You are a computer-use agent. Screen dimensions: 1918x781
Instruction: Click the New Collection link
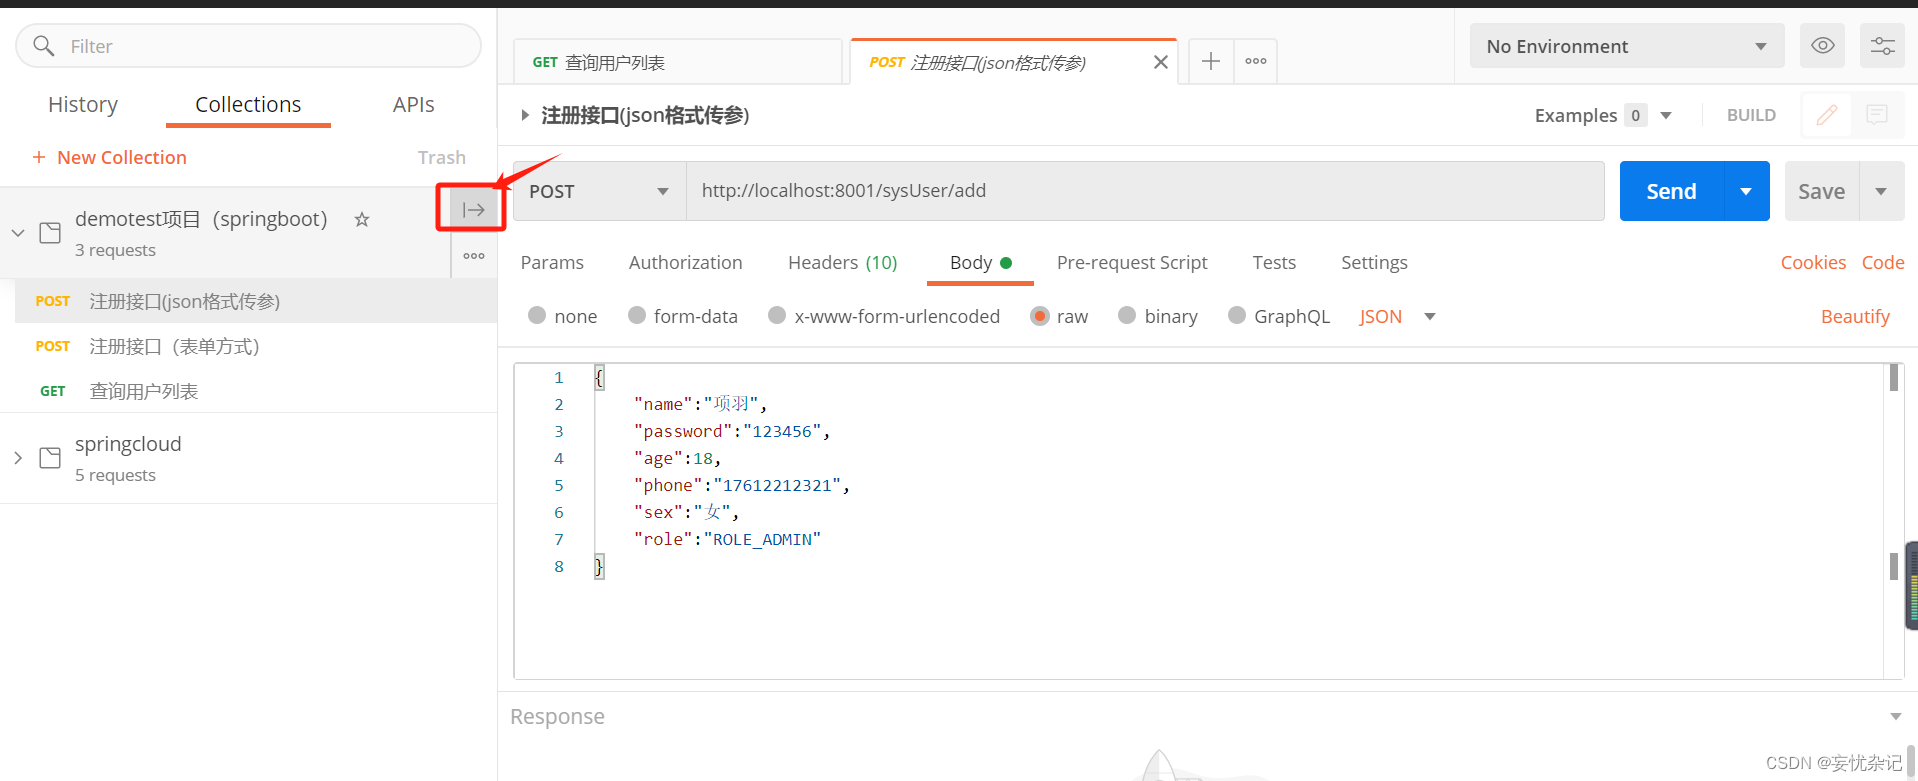coord(122,157)
